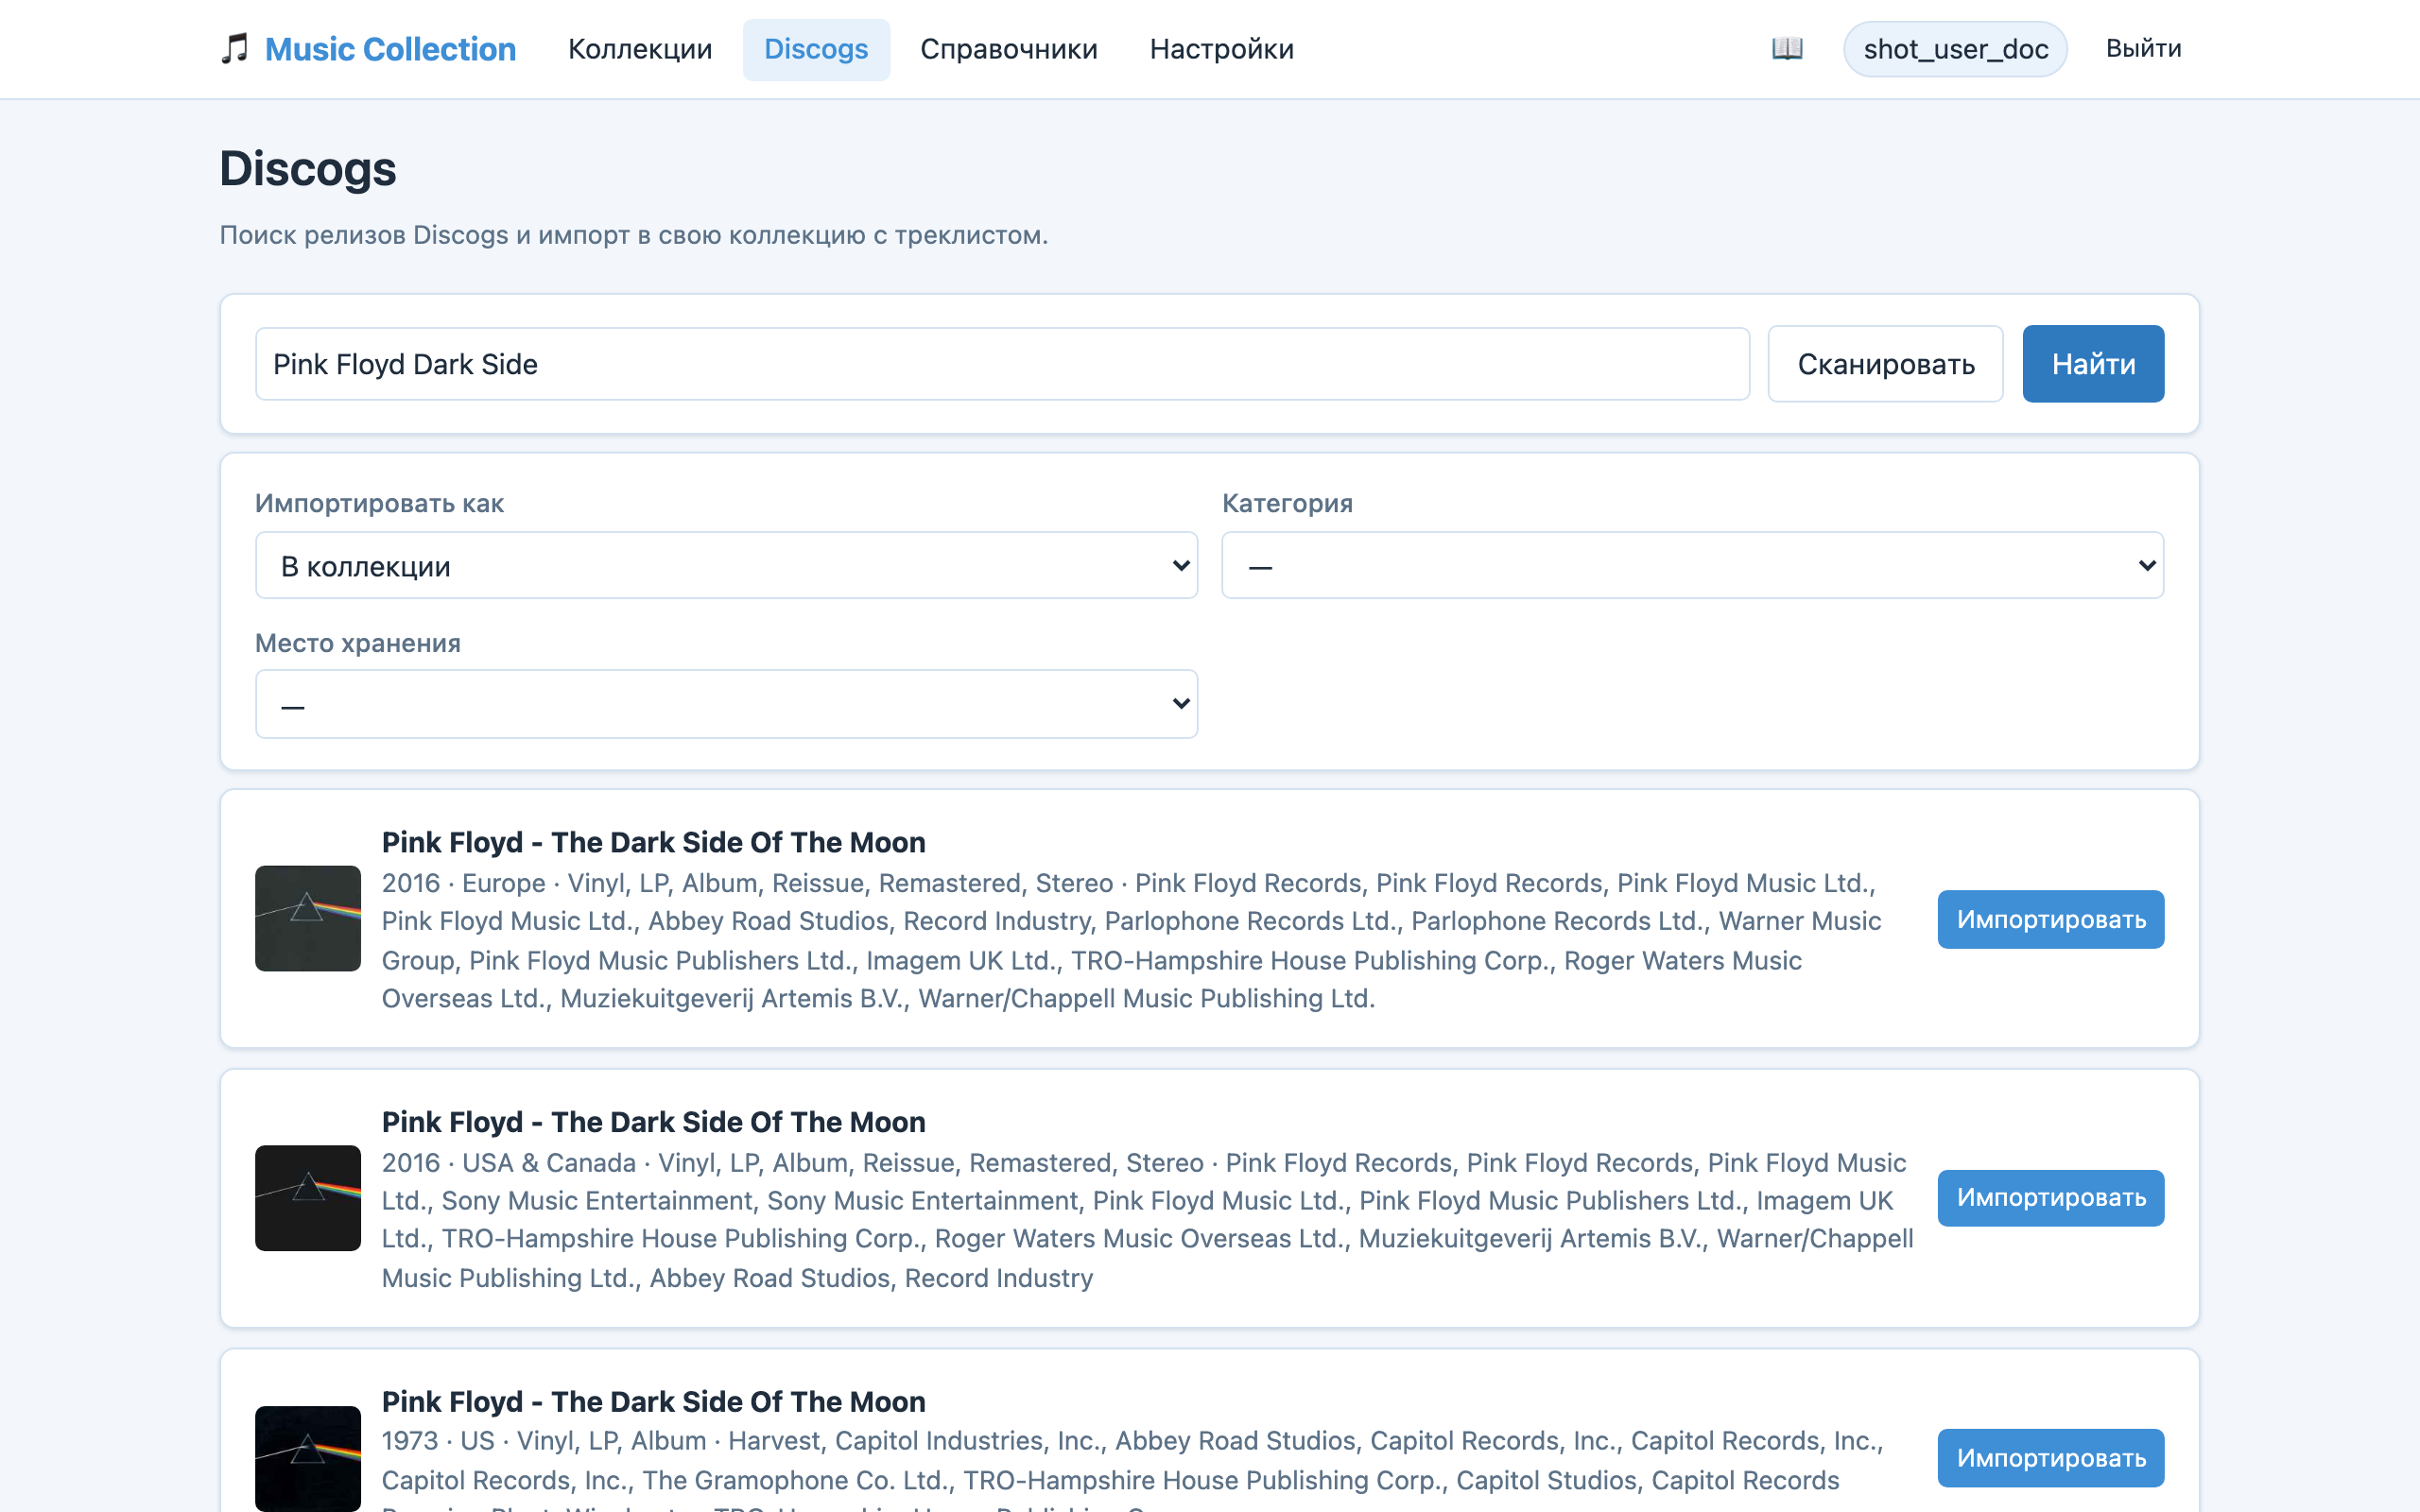Go to the Коллекции menu item

click(640, 49)
